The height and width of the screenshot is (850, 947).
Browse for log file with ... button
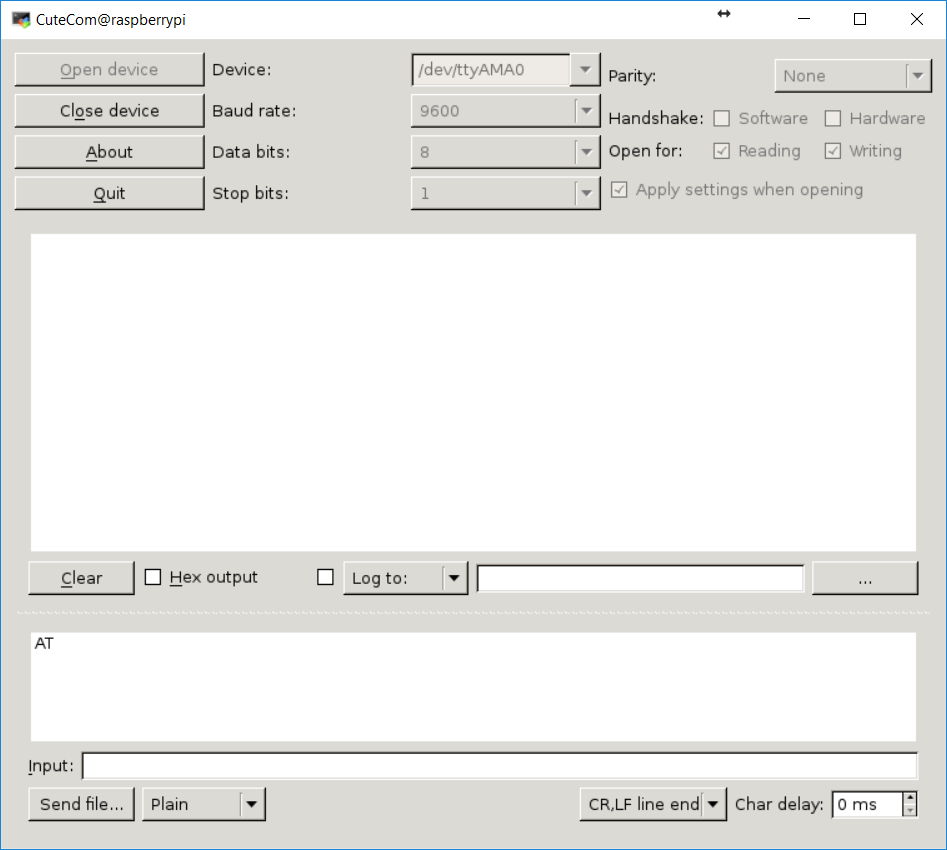[x=865, y=578]
